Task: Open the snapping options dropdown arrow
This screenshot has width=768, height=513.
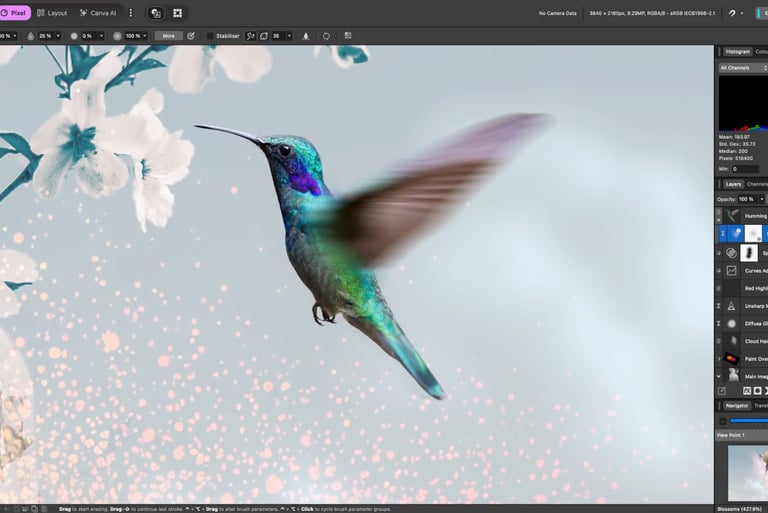Action: [x=742, y=13]
